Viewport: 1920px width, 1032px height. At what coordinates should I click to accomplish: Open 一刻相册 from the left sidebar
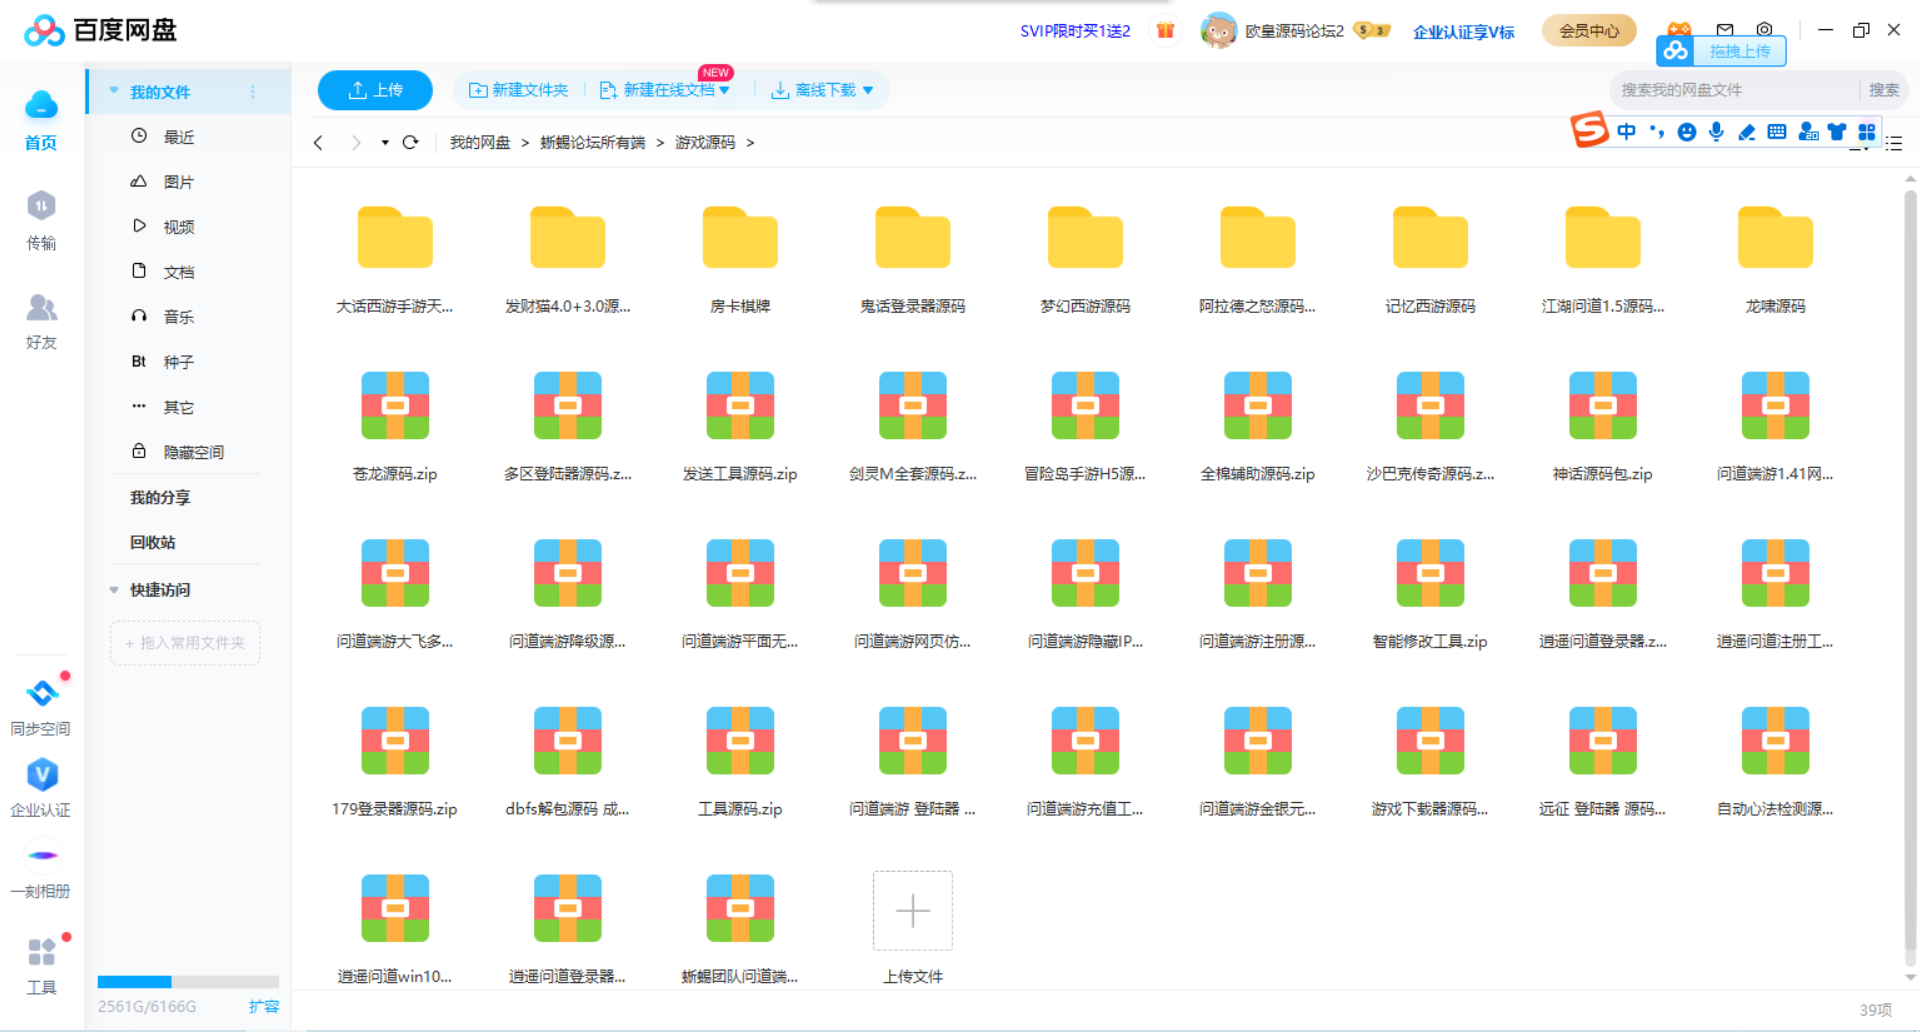click(x=41, y=868)
